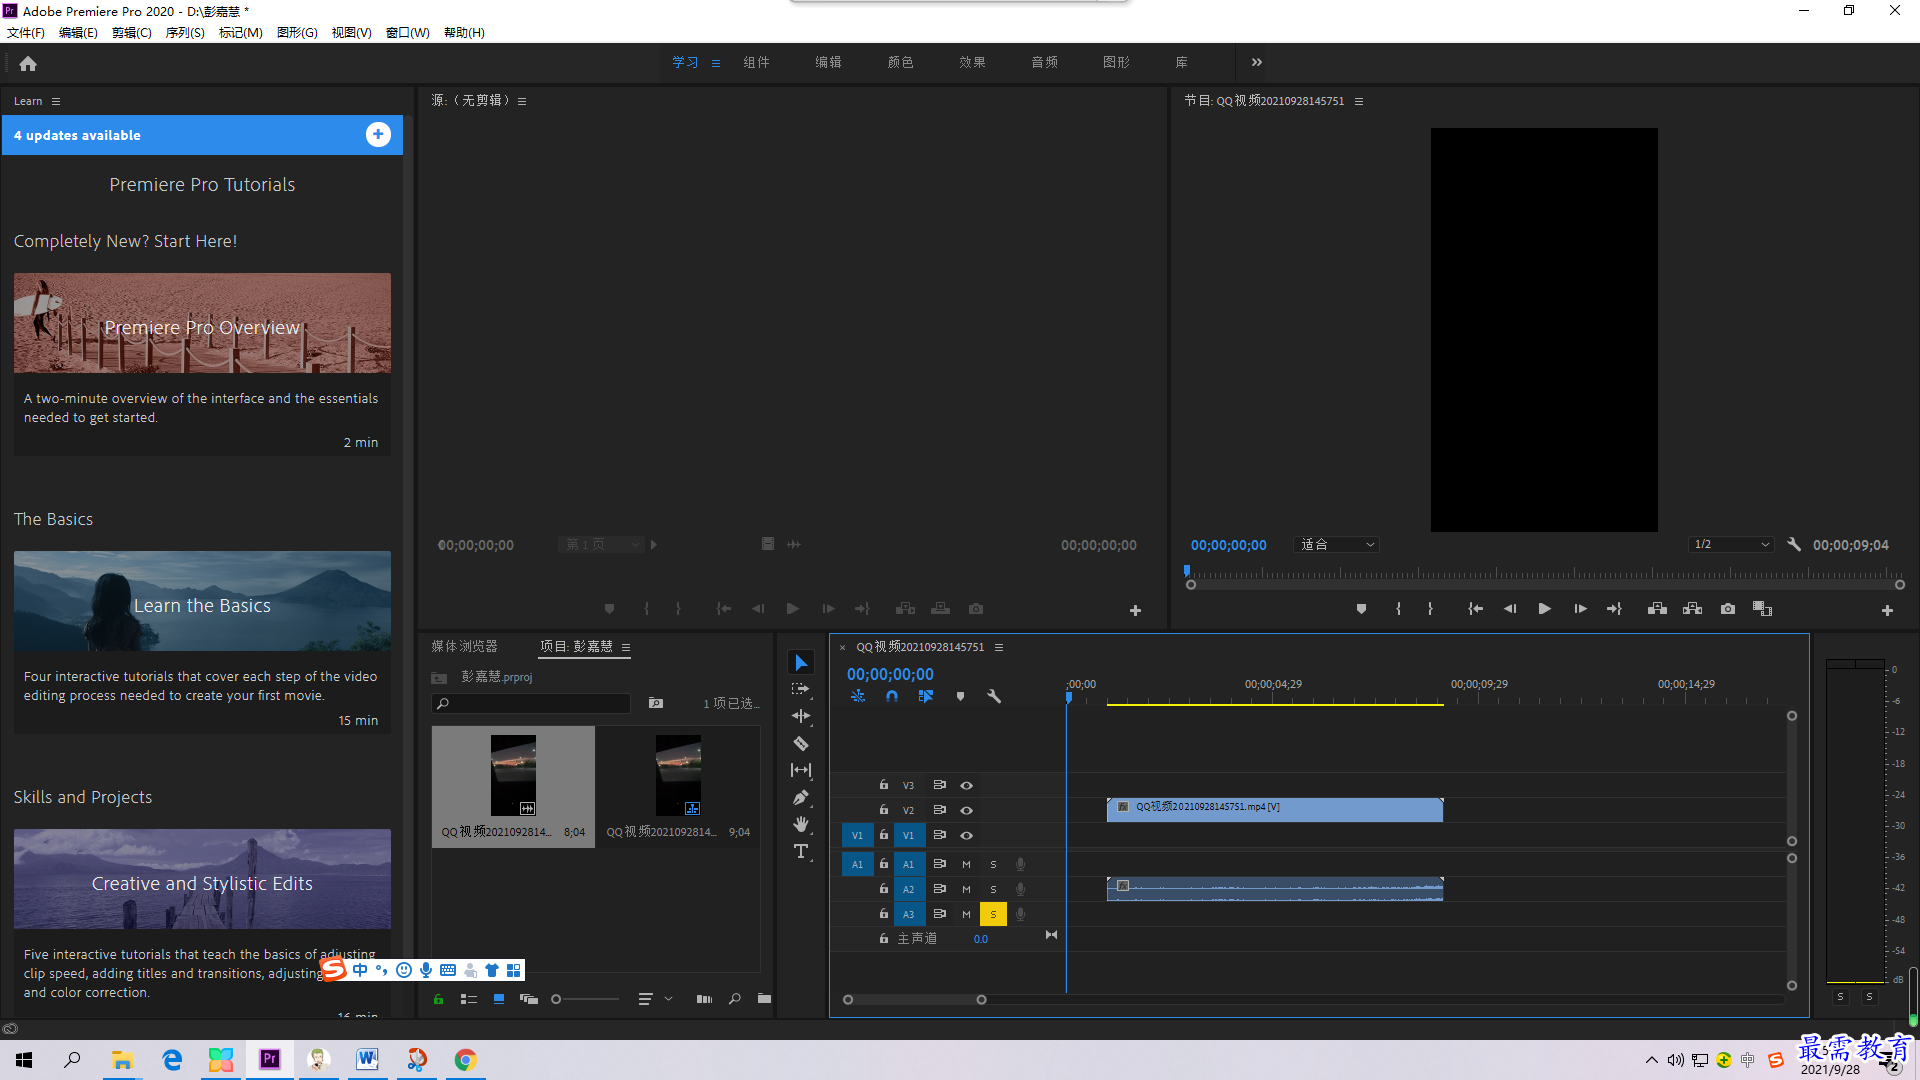Image resolution: width=1920 pixels, height=1080 pixels.
Task: Create a new bin in project panel
Action: tap(764, 999)
